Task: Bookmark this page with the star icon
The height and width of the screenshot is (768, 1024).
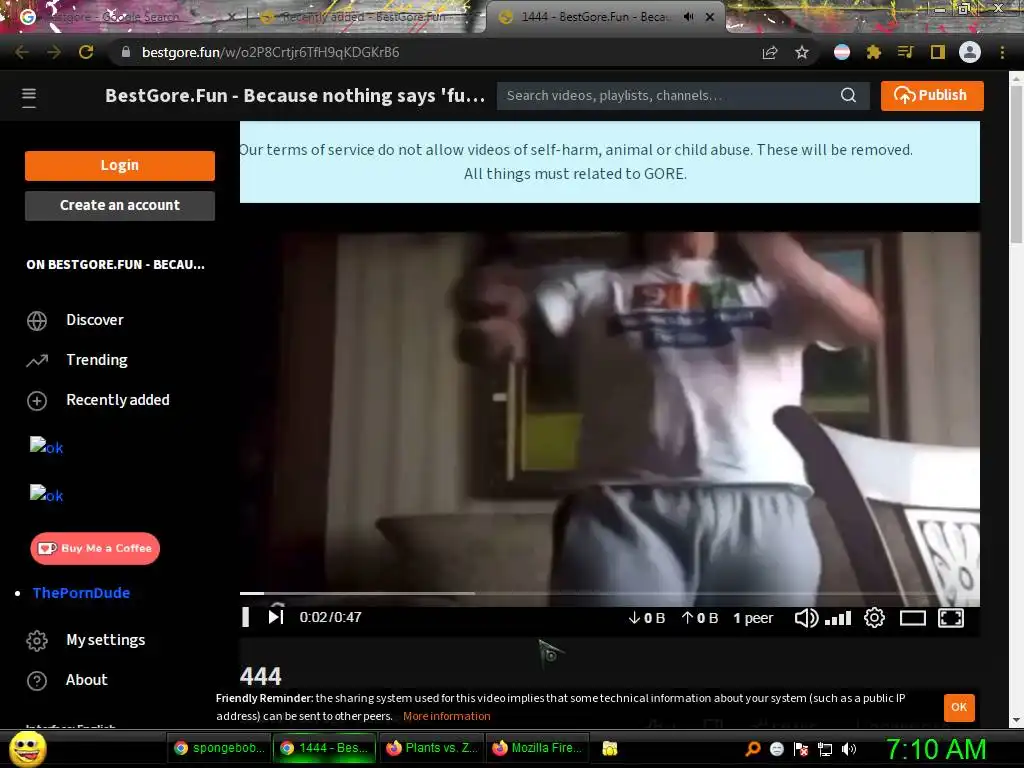Action: pyautogui.click(x=802, y=52)
